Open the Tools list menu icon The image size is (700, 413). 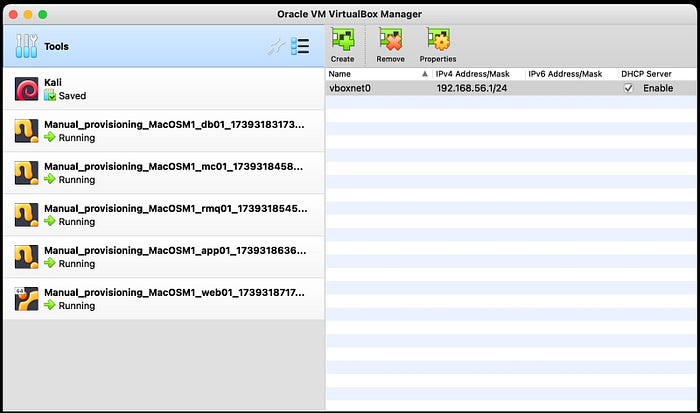300,46
